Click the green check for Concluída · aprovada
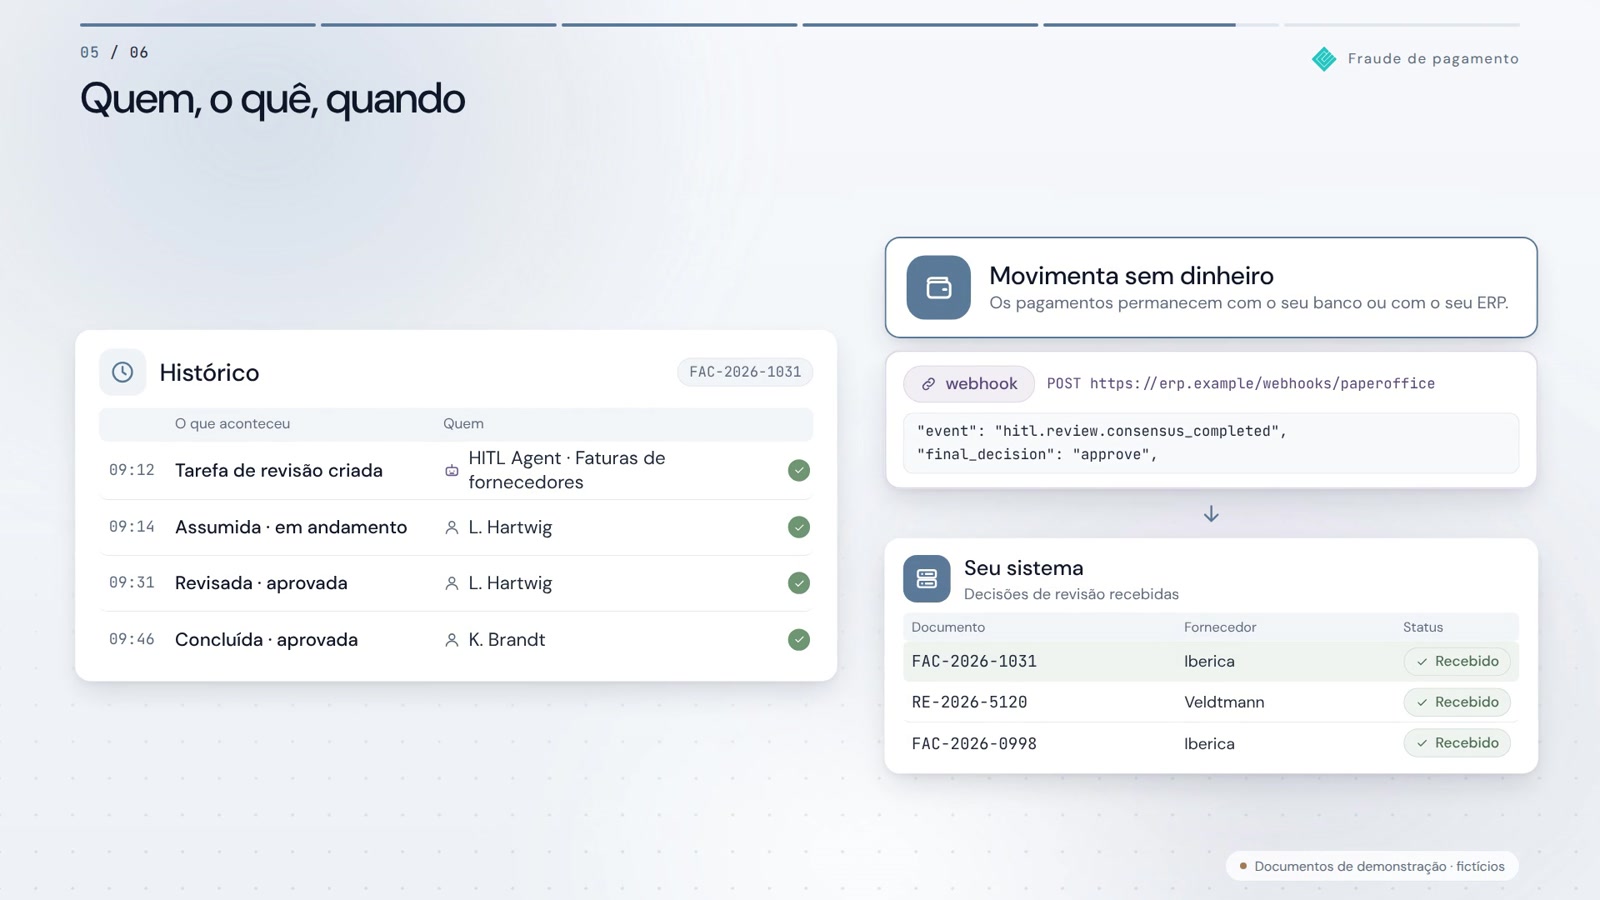 coord(798,640)
